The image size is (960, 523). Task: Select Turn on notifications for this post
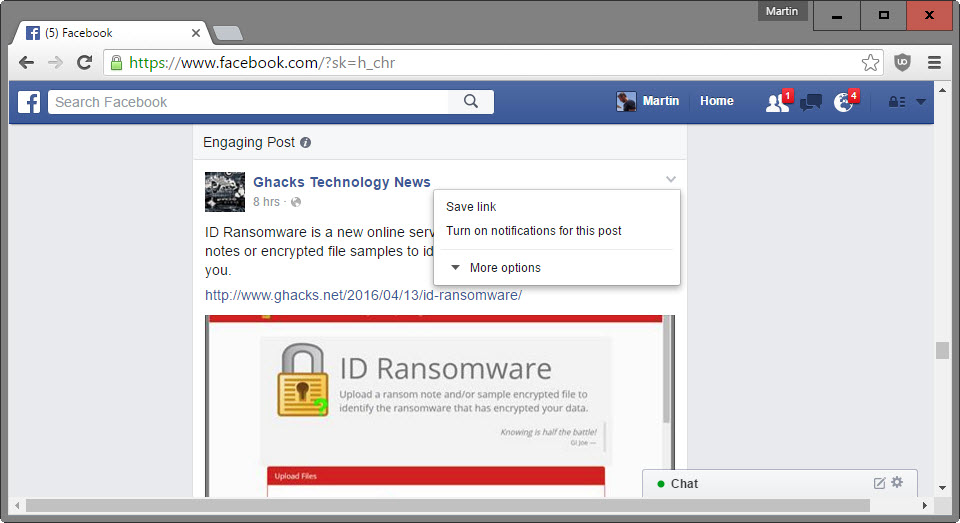[x=533, y=231]
